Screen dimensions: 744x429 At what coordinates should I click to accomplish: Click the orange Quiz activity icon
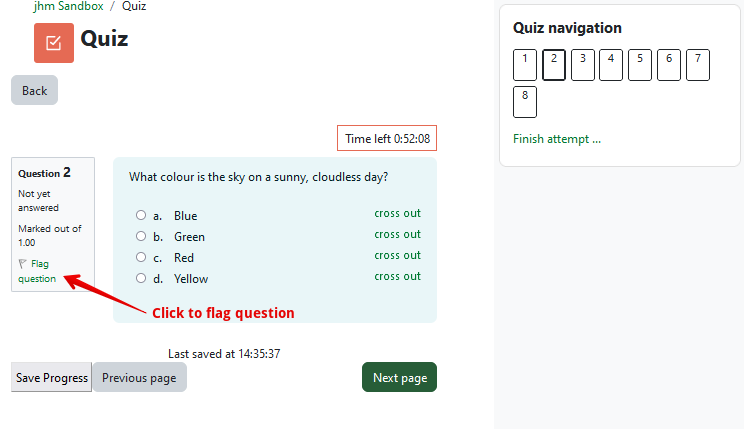pos(54,43)
